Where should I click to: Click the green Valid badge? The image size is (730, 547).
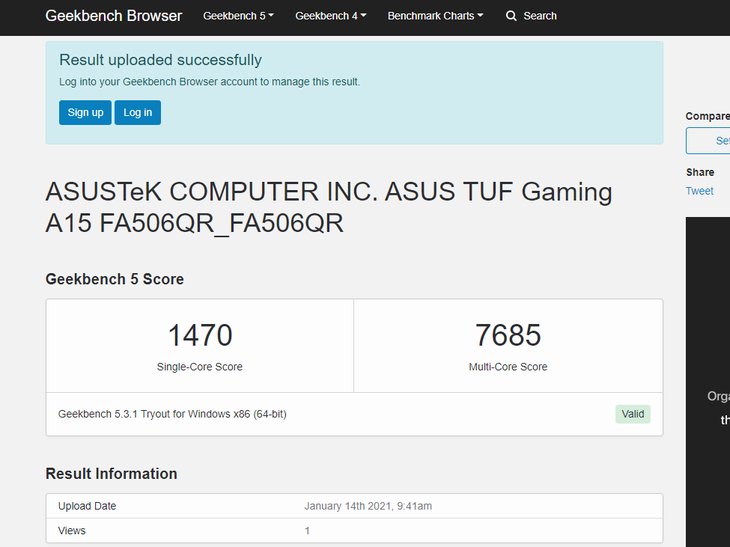tap(632, 414)
